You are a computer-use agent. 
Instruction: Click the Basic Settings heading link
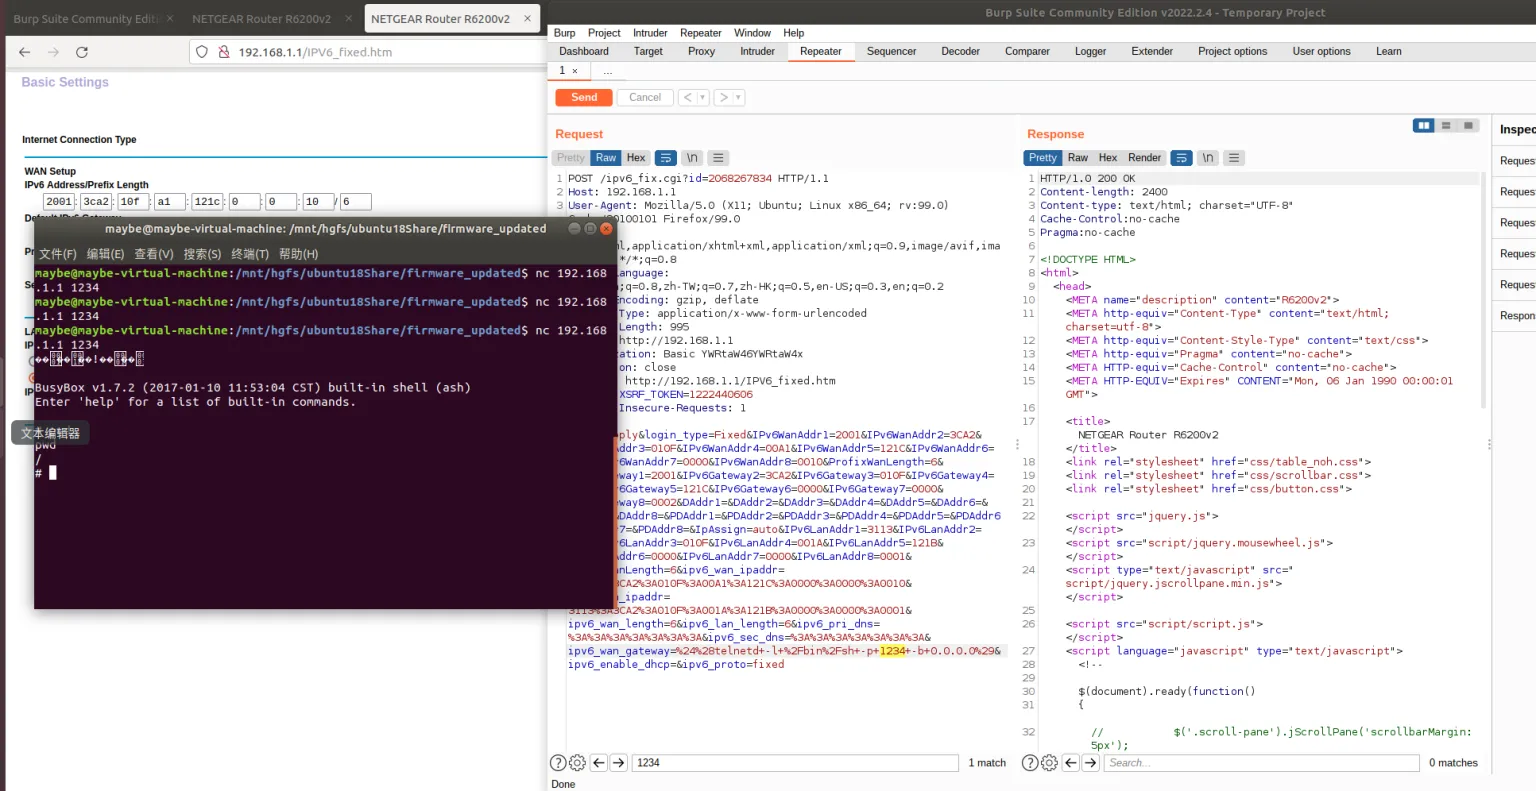pos(65,82)
